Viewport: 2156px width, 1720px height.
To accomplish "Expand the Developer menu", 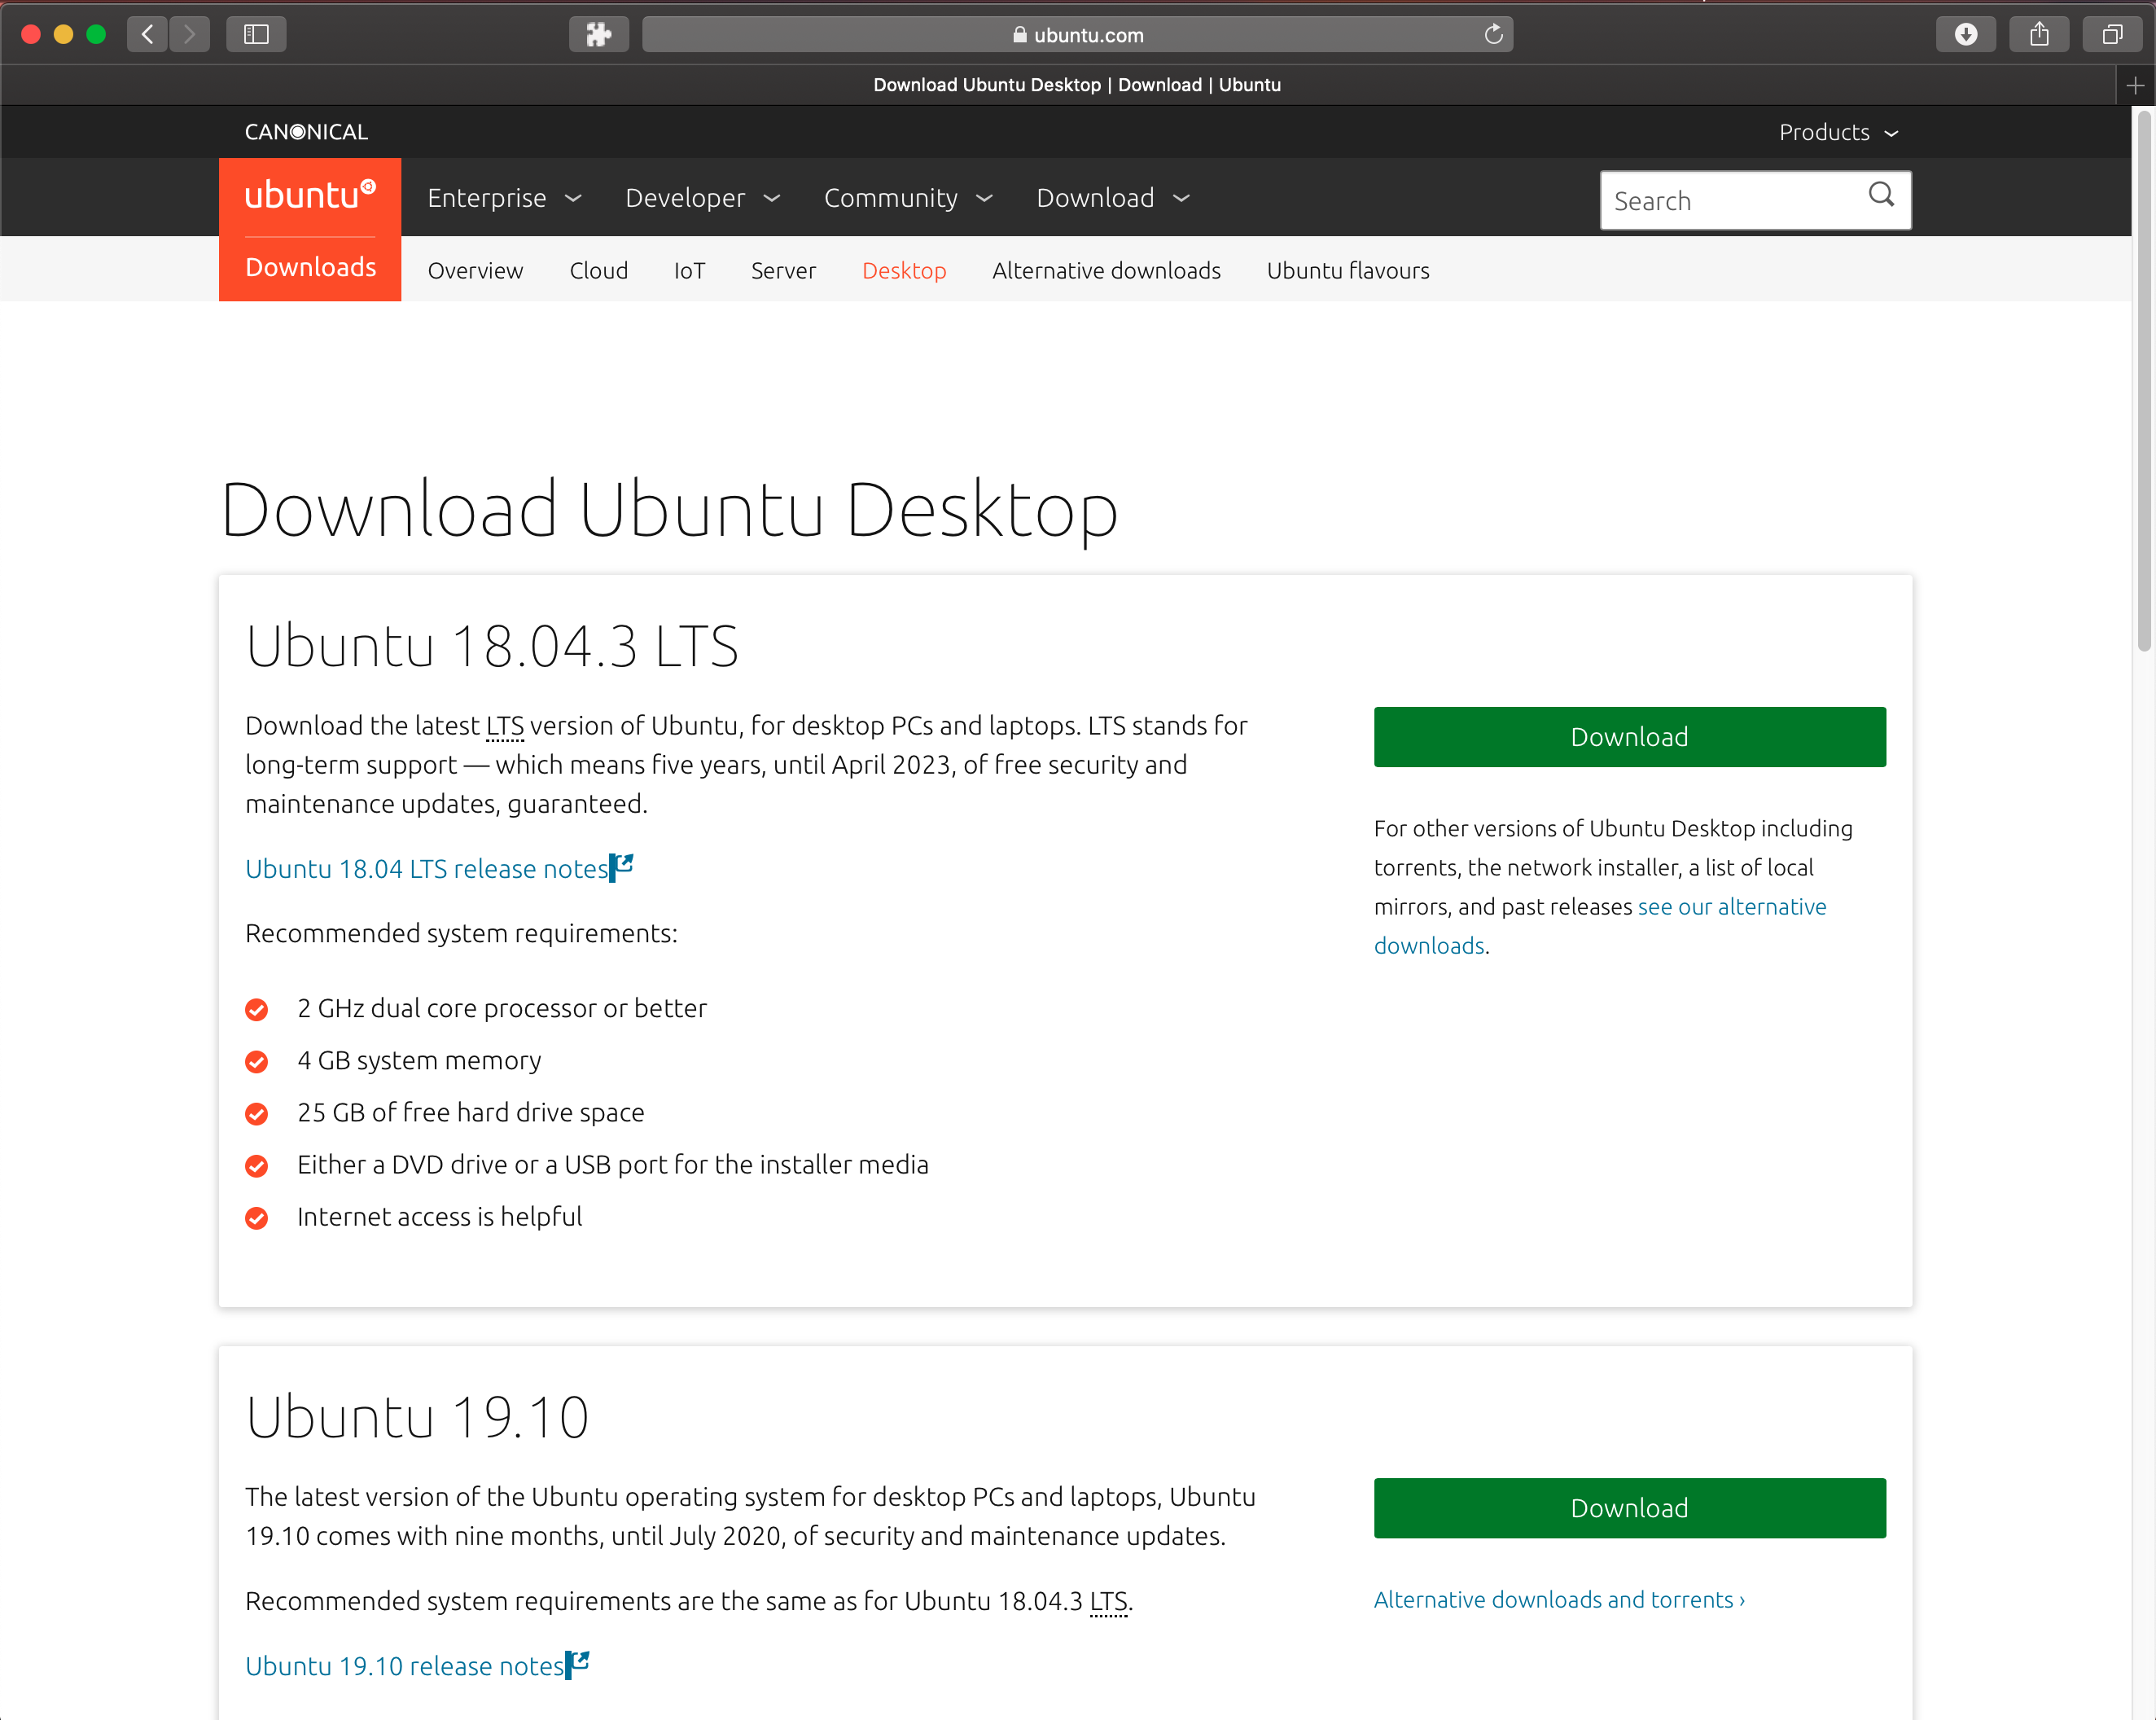I will coord(702,198).
